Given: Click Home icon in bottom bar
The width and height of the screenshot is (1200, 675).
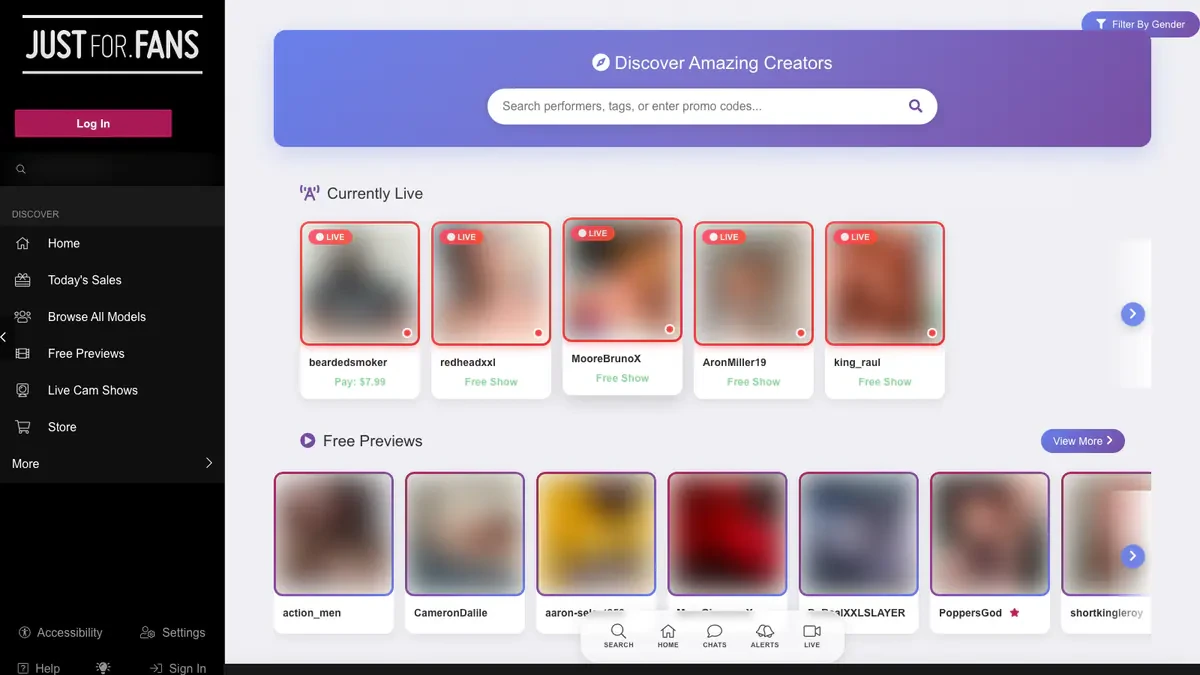Looking at the screenshot, I should 668,636.
